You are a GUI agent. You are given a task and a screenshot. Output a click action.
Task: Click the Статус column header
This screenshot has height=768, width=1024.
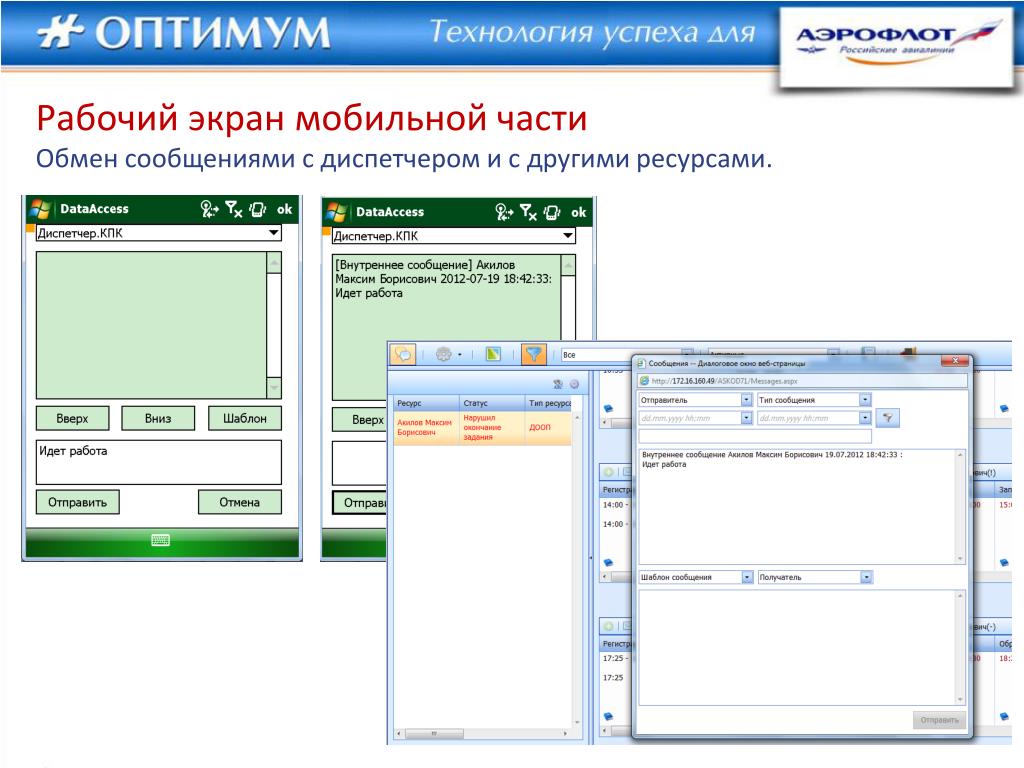[492, 403]
